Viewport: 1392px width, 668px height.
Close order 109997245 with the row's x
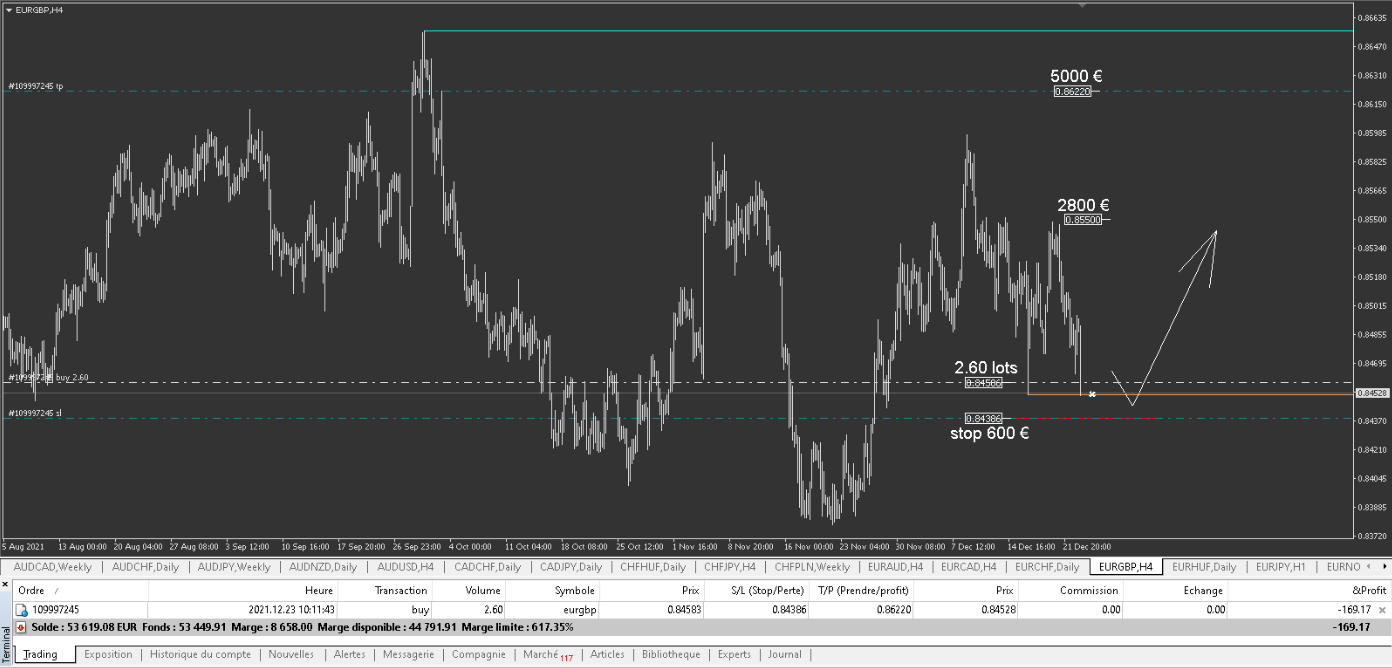pyautogui.click(x=1382, y=609)
